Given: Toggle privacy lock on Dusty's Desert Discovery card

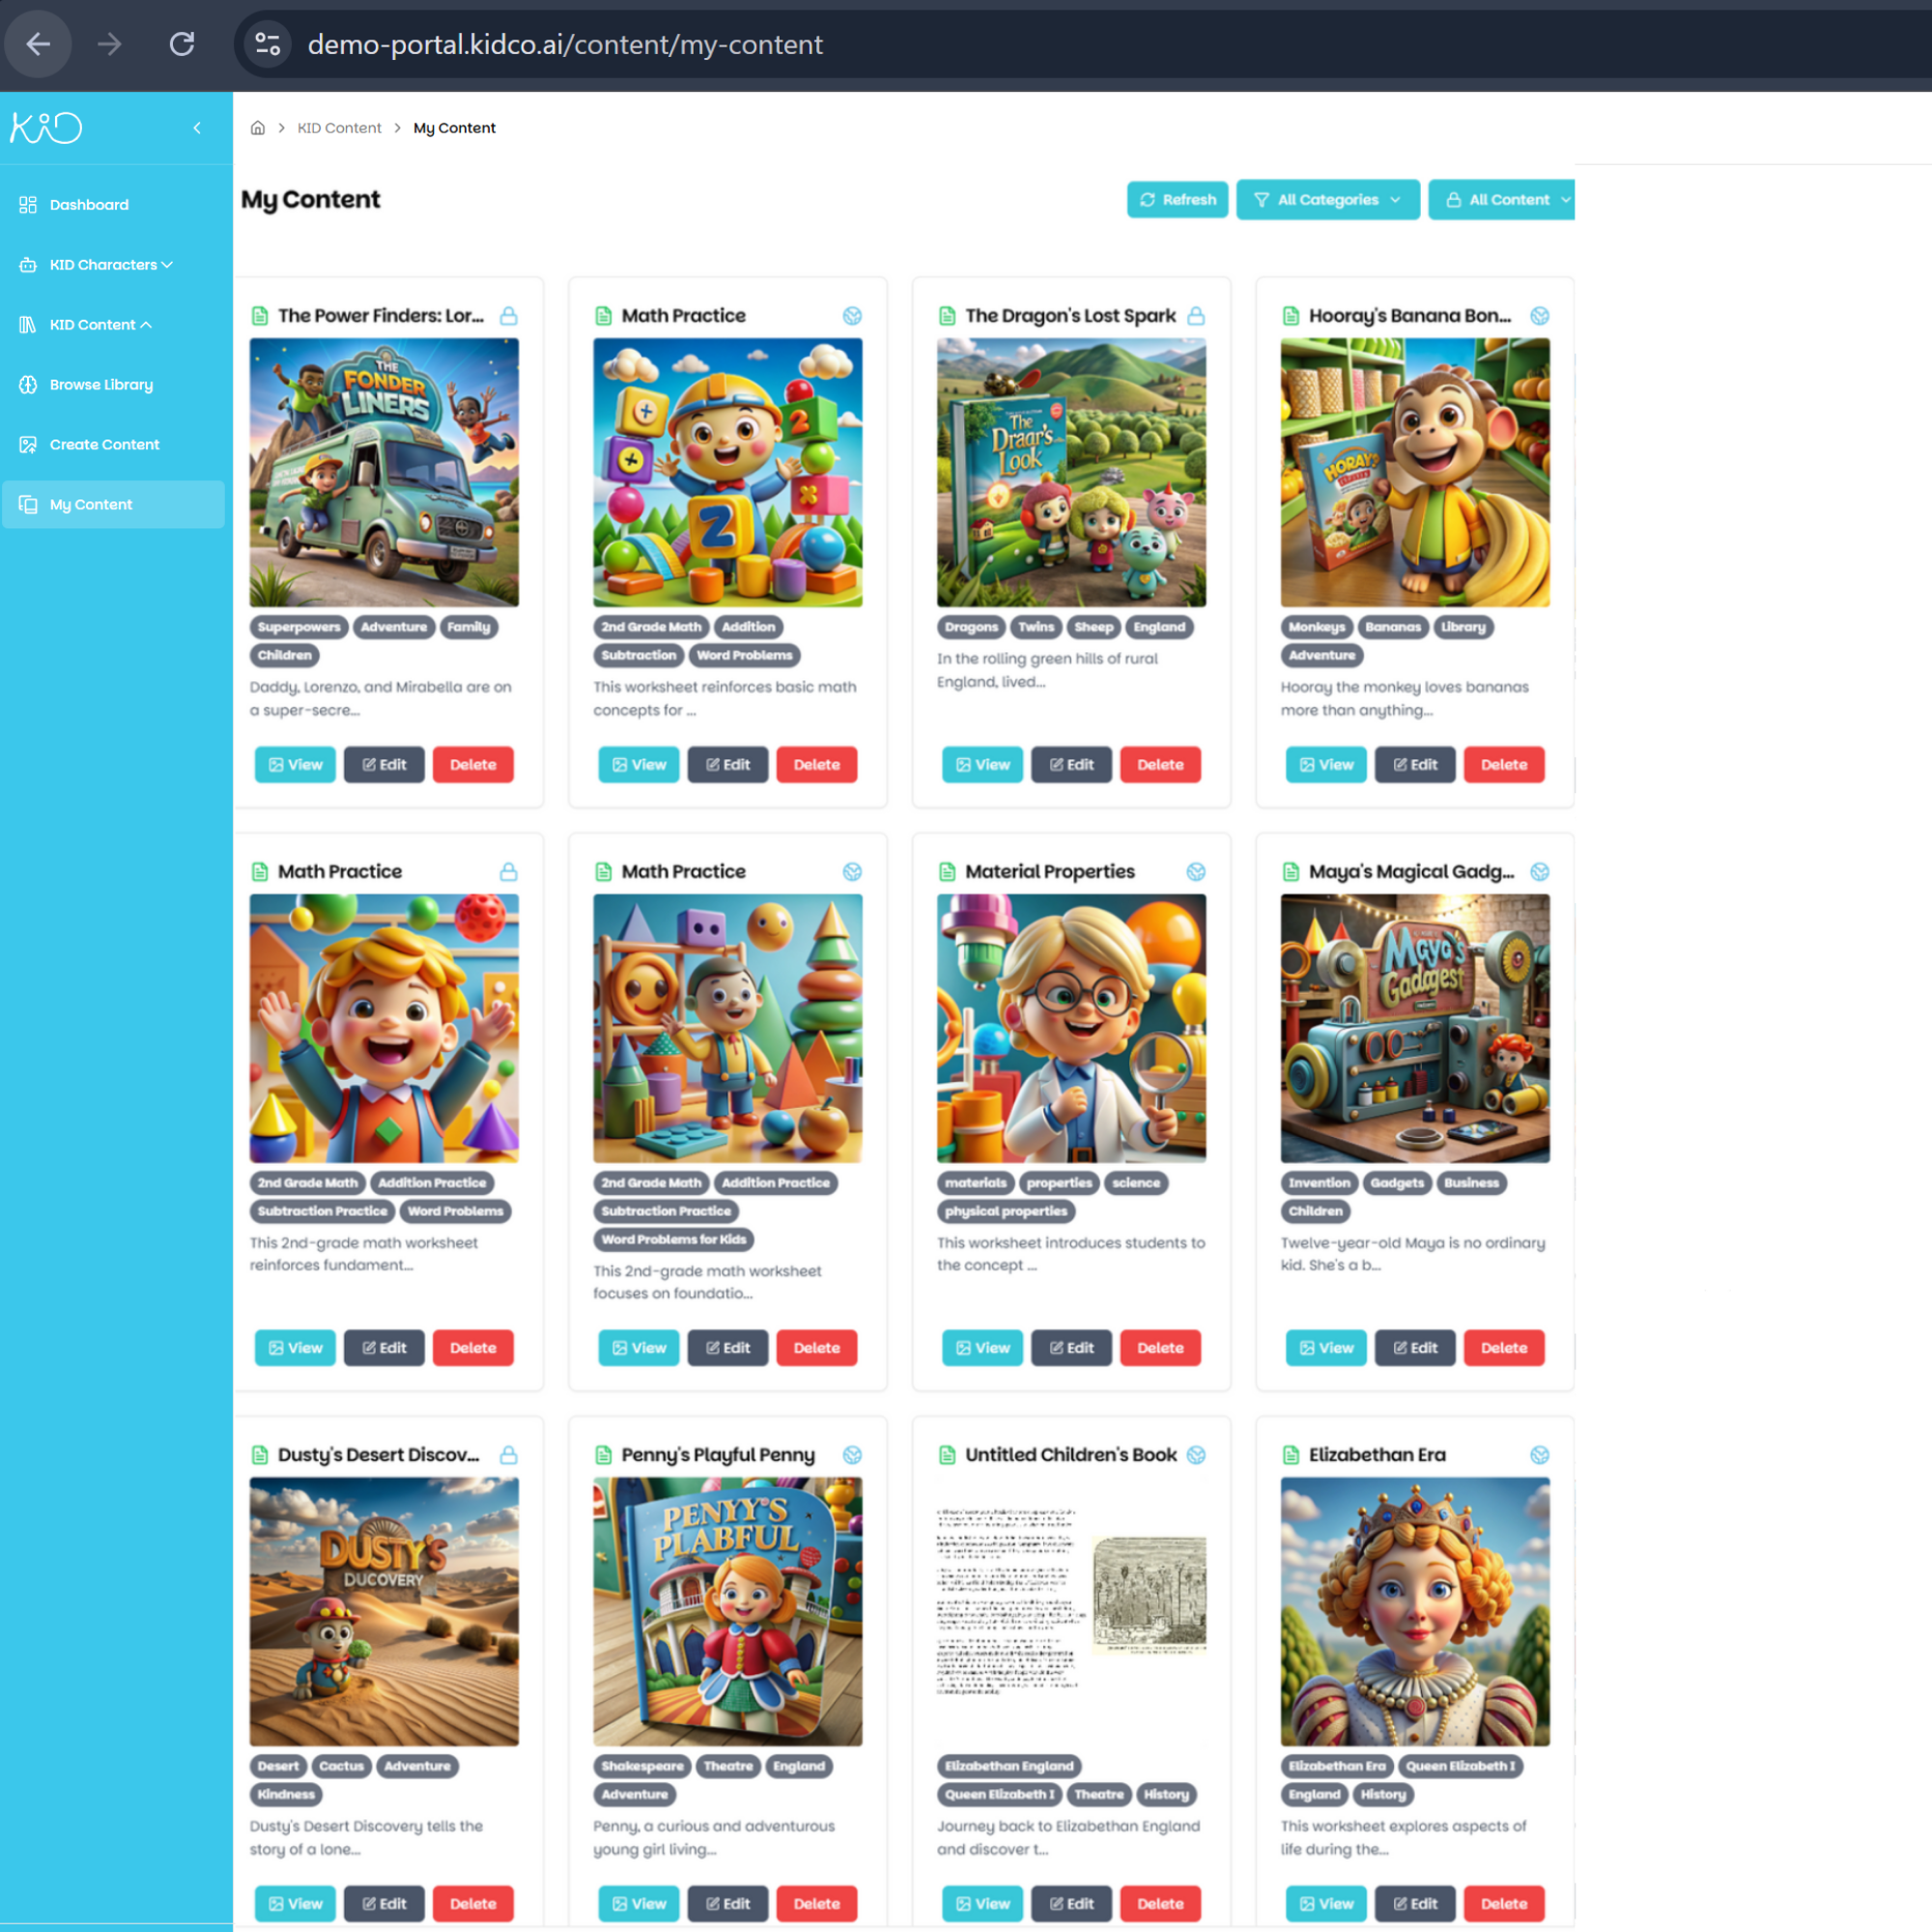Looking at the screenshot, I should click(x=508, y=1455).
